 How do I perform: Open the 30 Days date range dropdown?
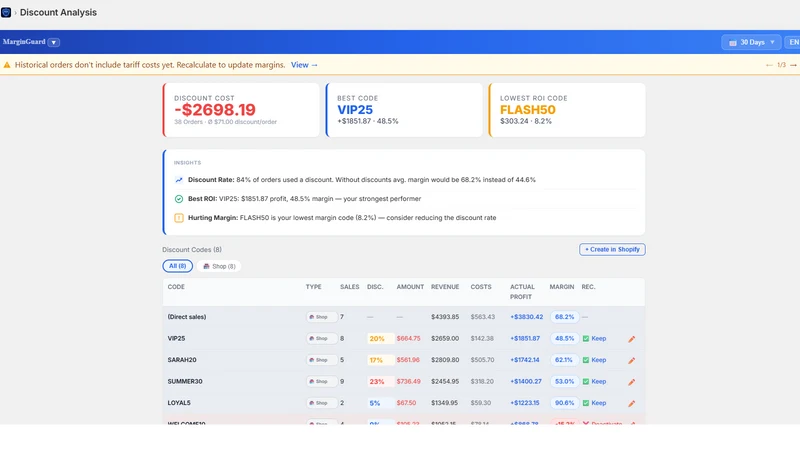click(751, 42)
